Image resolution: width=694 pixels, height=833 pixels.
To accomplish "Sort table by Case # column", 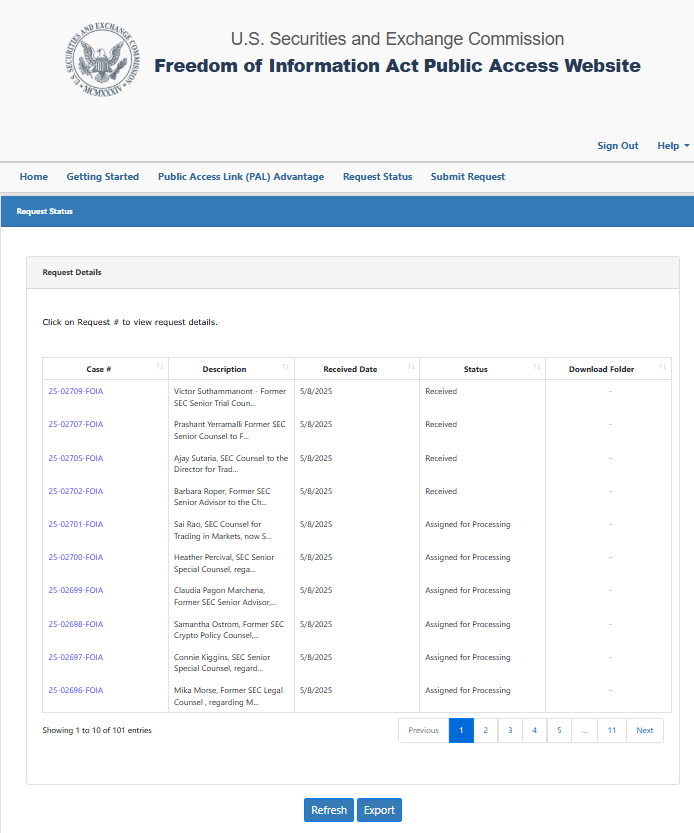I will 159,367.
